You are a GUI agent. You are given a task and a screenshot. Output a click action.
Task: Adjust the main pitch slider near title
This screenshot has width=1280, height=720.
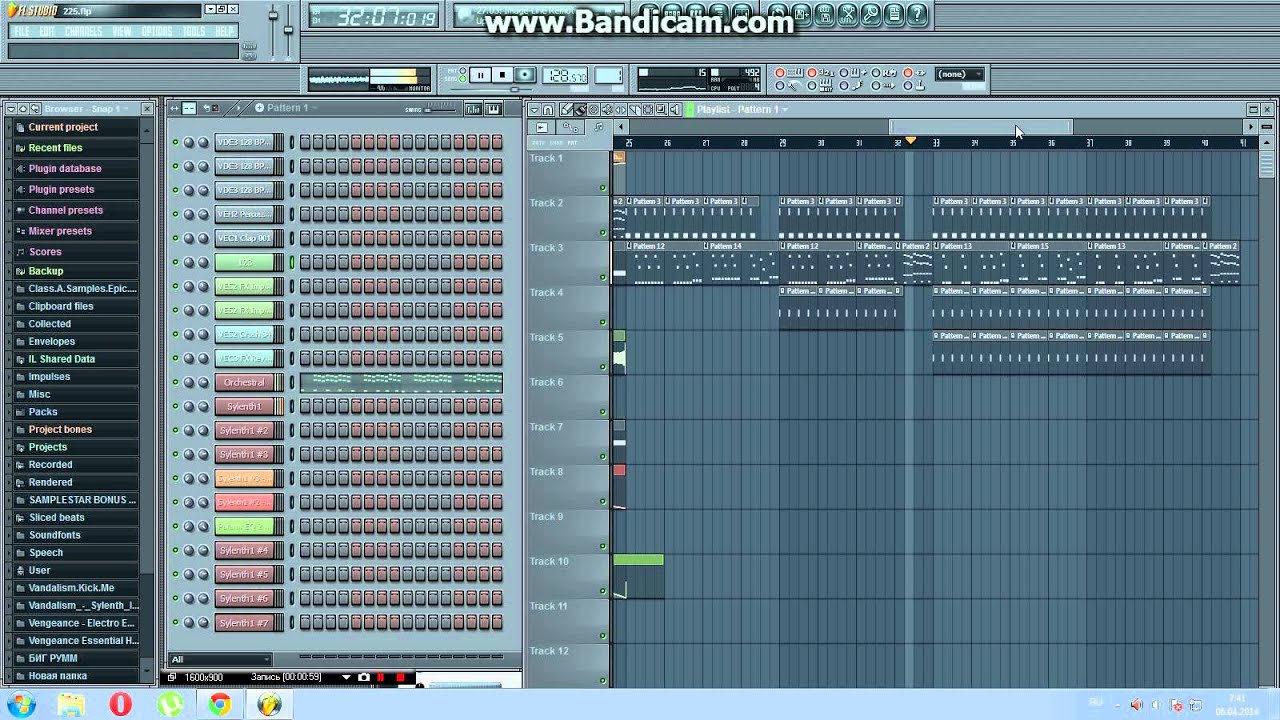click(288, 30)
